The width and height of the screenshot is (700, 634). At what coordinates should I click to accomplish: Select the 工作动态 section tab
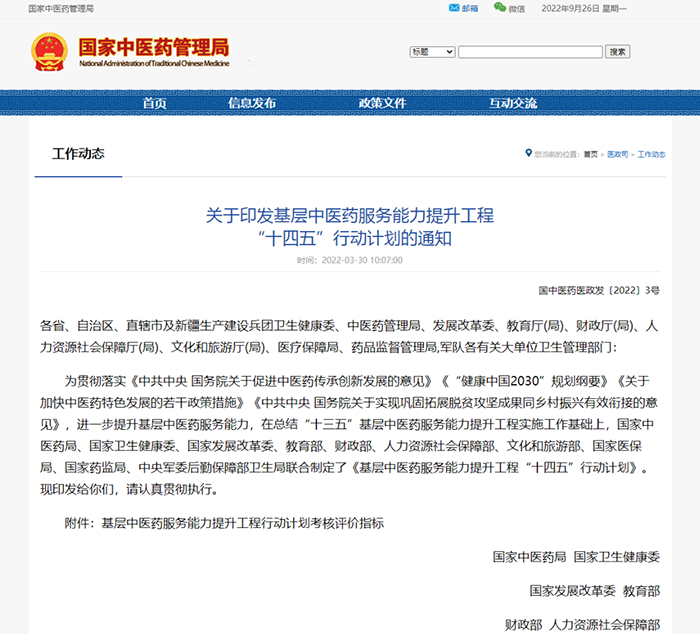(x=78, y=154)
